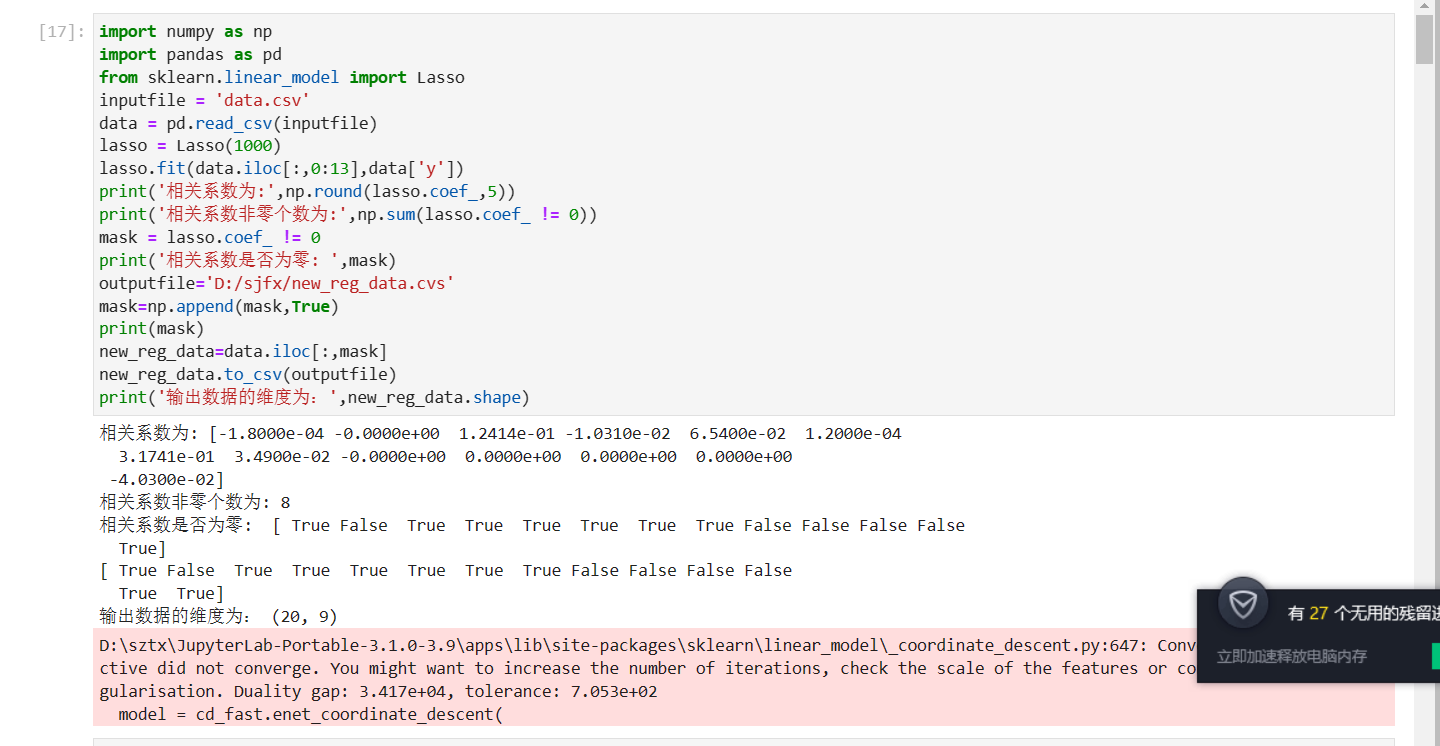Click the '有 27 个无用的残留' notification title
The image size is (1440, 746).
click(x=1362, y=613)
